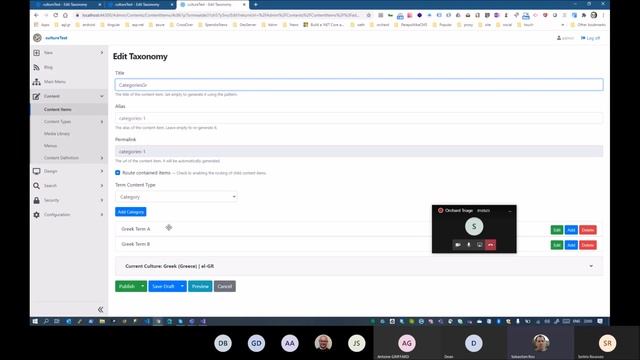
Task: Click Edit for Greek Term A
Action: click(x=557, y=230)
